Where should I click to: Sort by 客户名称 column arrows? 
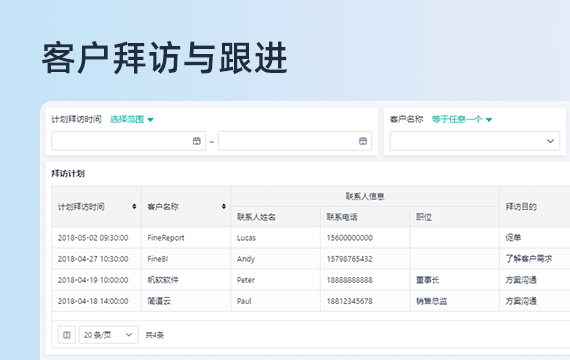pyautogui.click(x=224, y=207)
